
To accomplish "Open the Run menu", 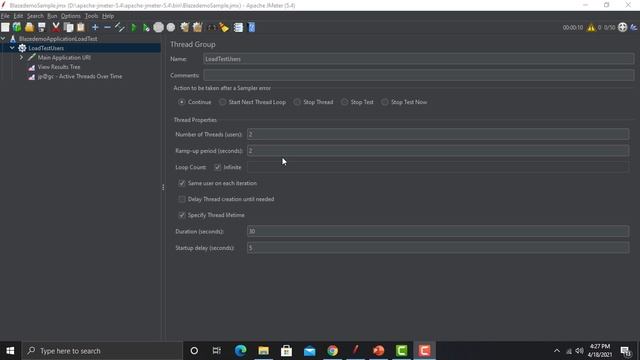I will click(x=52, y=16).
